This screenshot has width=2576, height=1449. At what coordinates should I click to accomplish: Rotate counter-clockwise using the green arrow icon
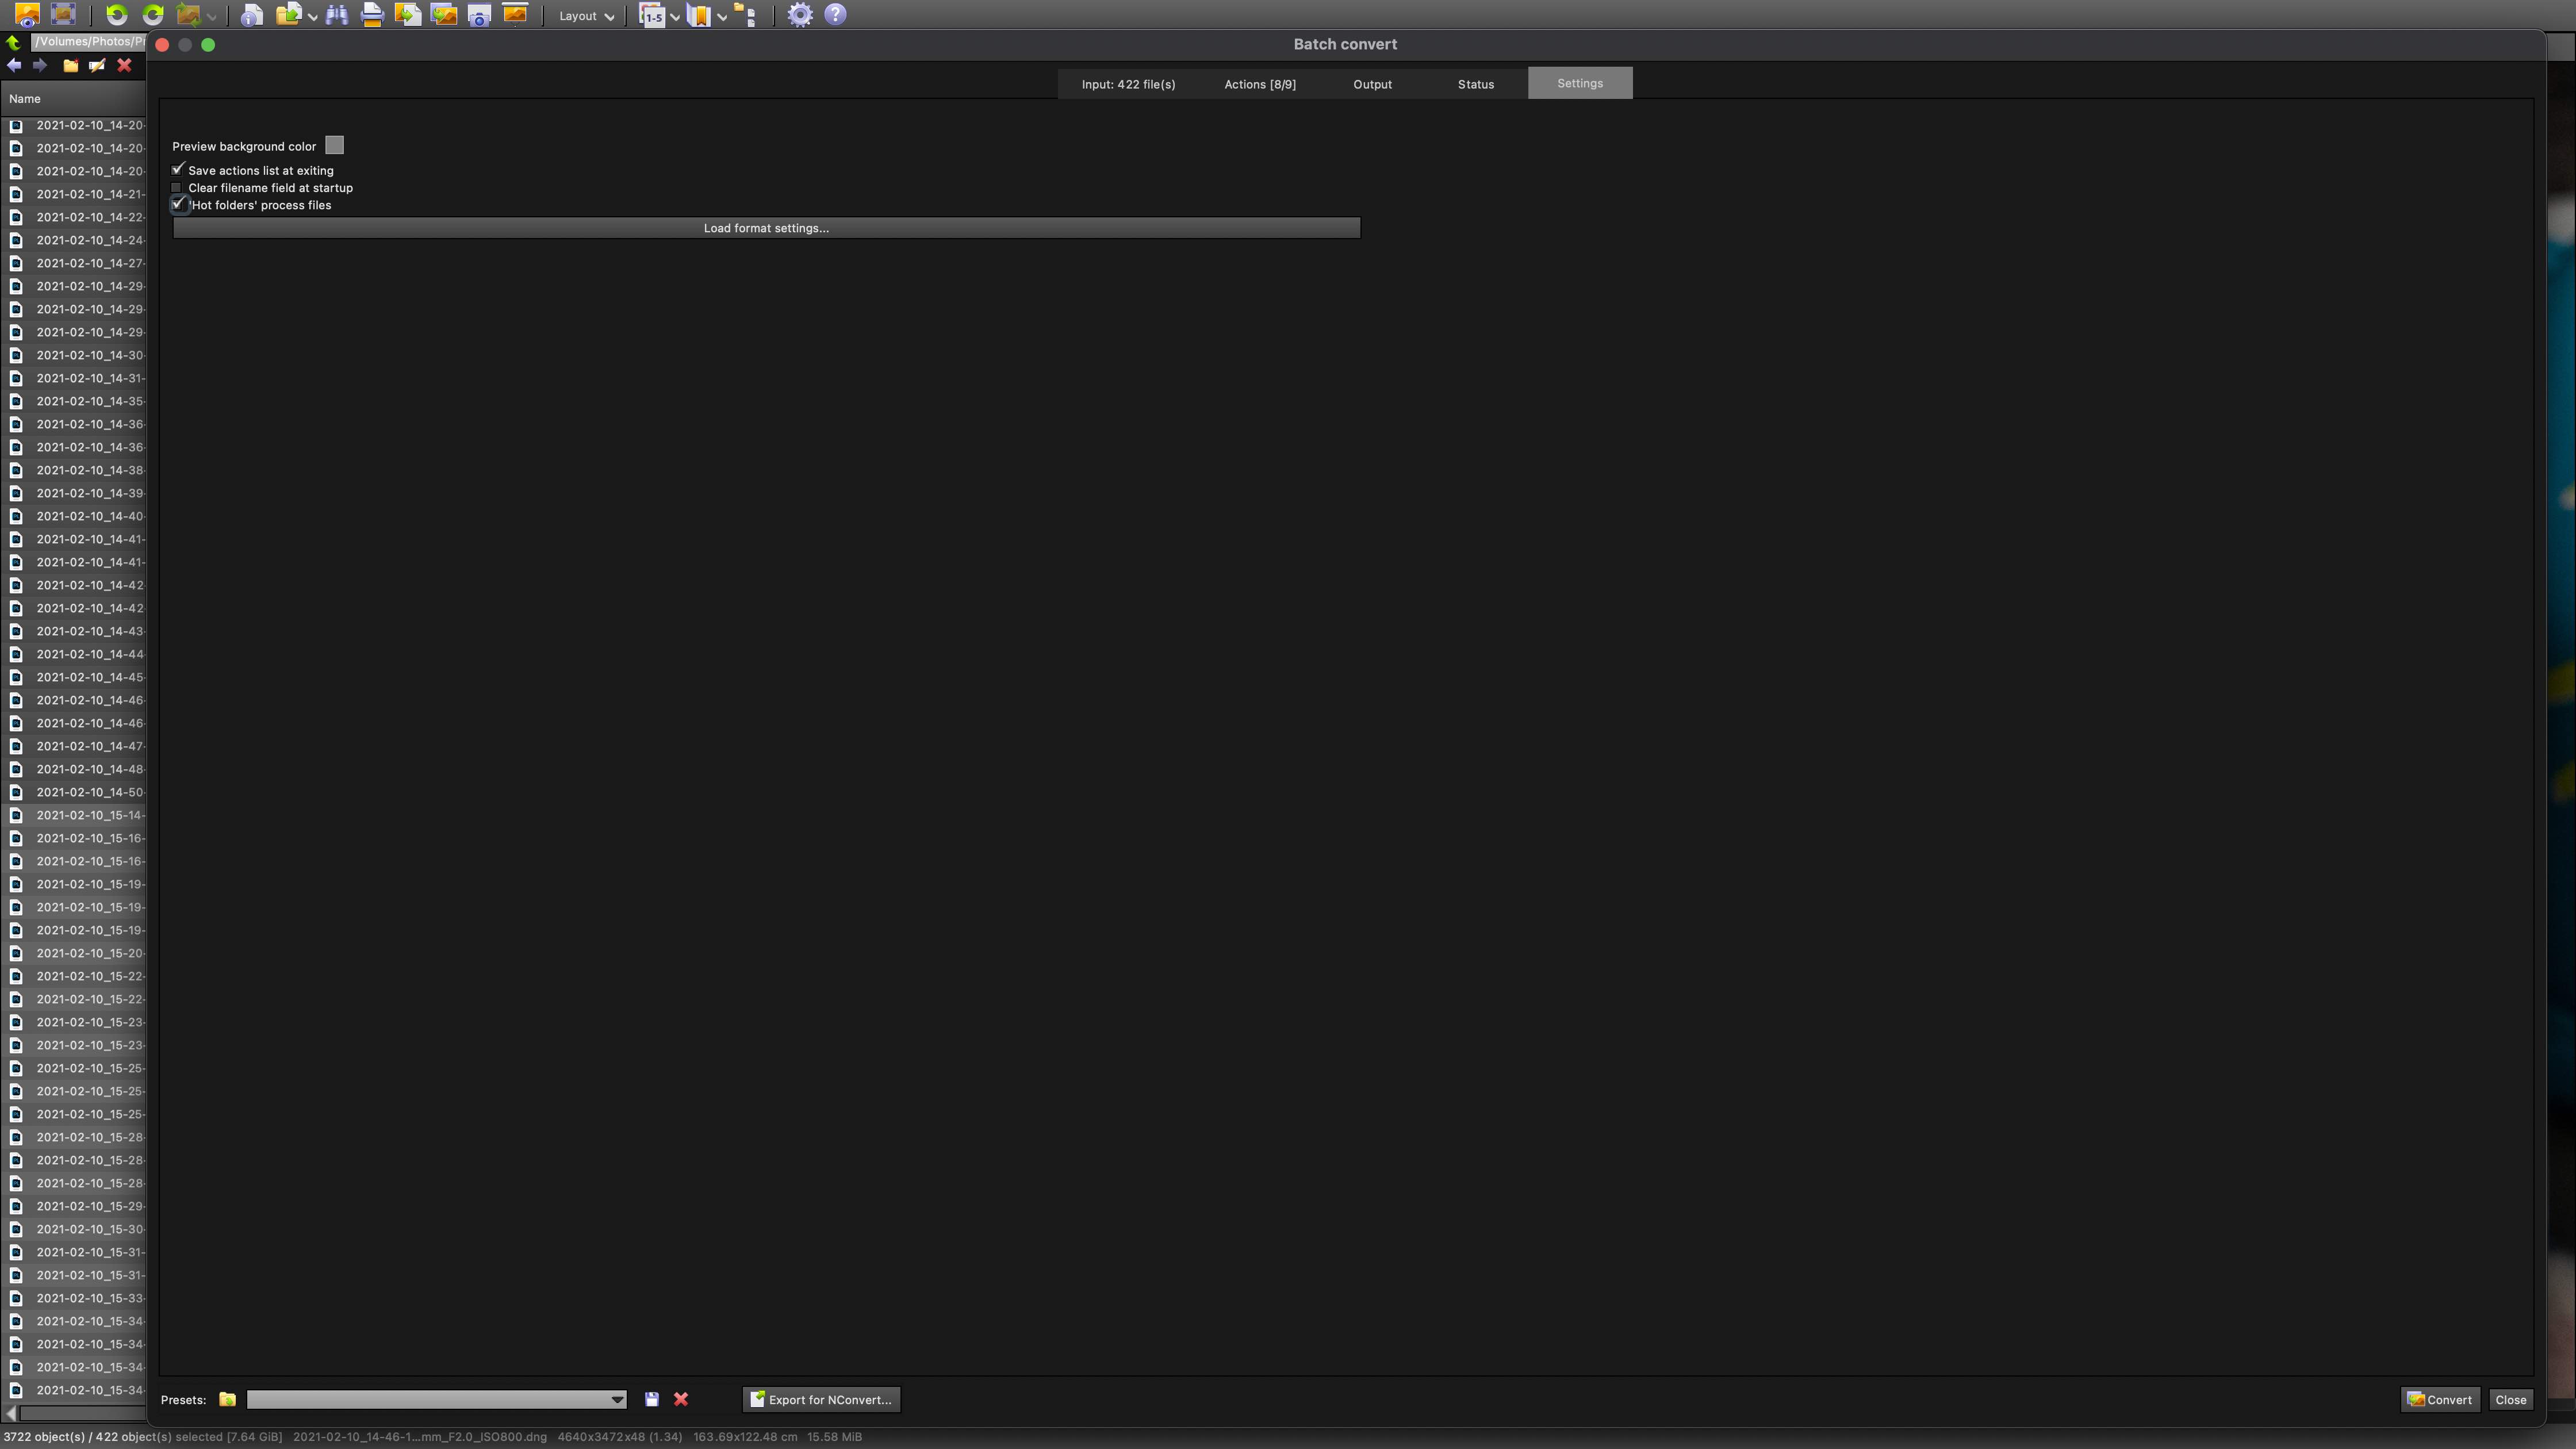[x=117, y=15]
